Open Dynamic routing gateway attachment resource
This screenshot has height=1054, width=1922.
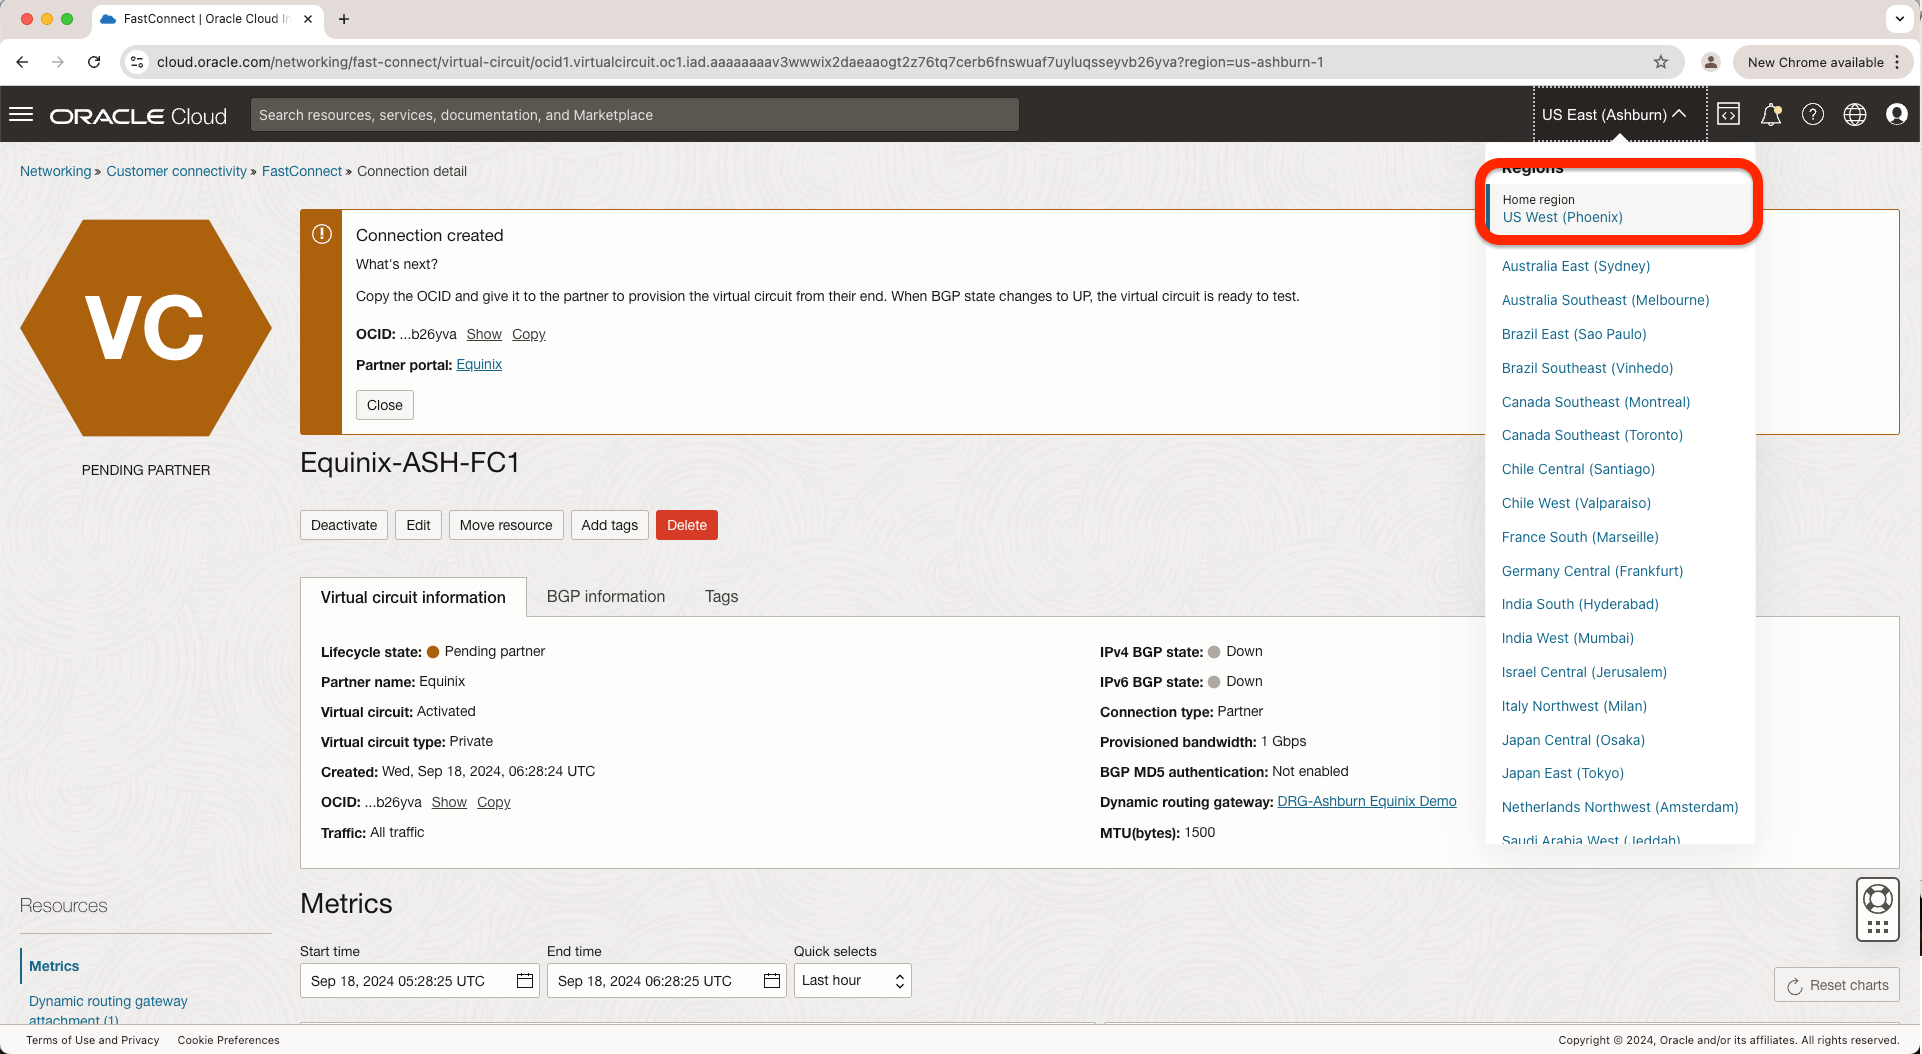click(108, 1010)
